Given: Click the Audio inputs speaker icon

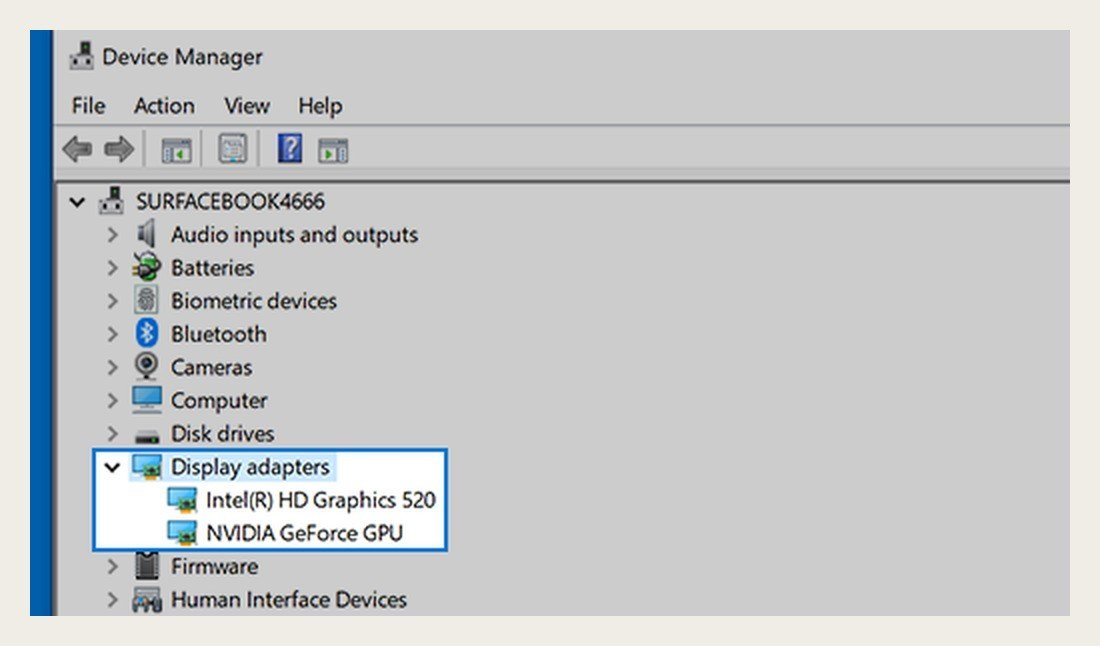Looking at the screenshot, I should tap(146, 234).
